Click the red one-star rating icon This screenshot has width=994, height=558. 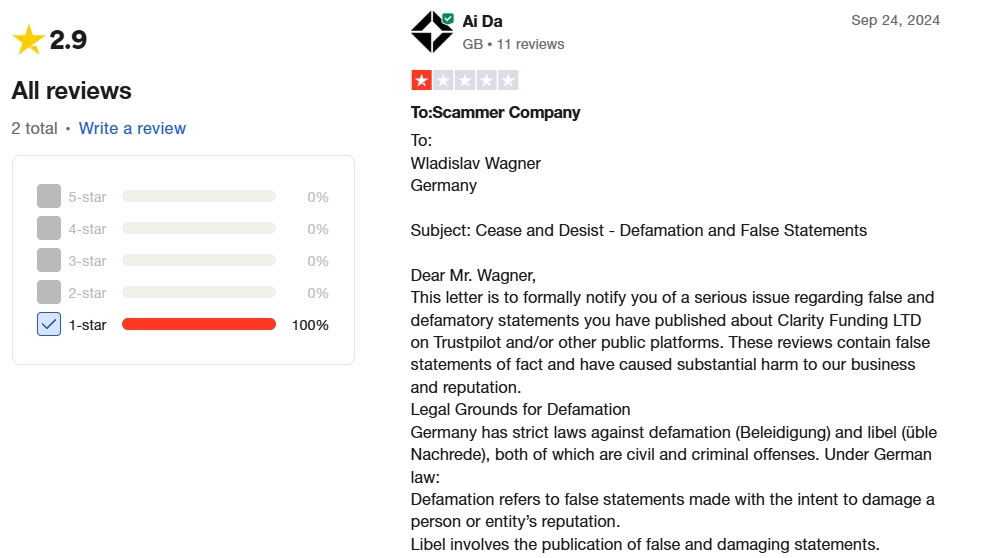click(x=422, y=81)
